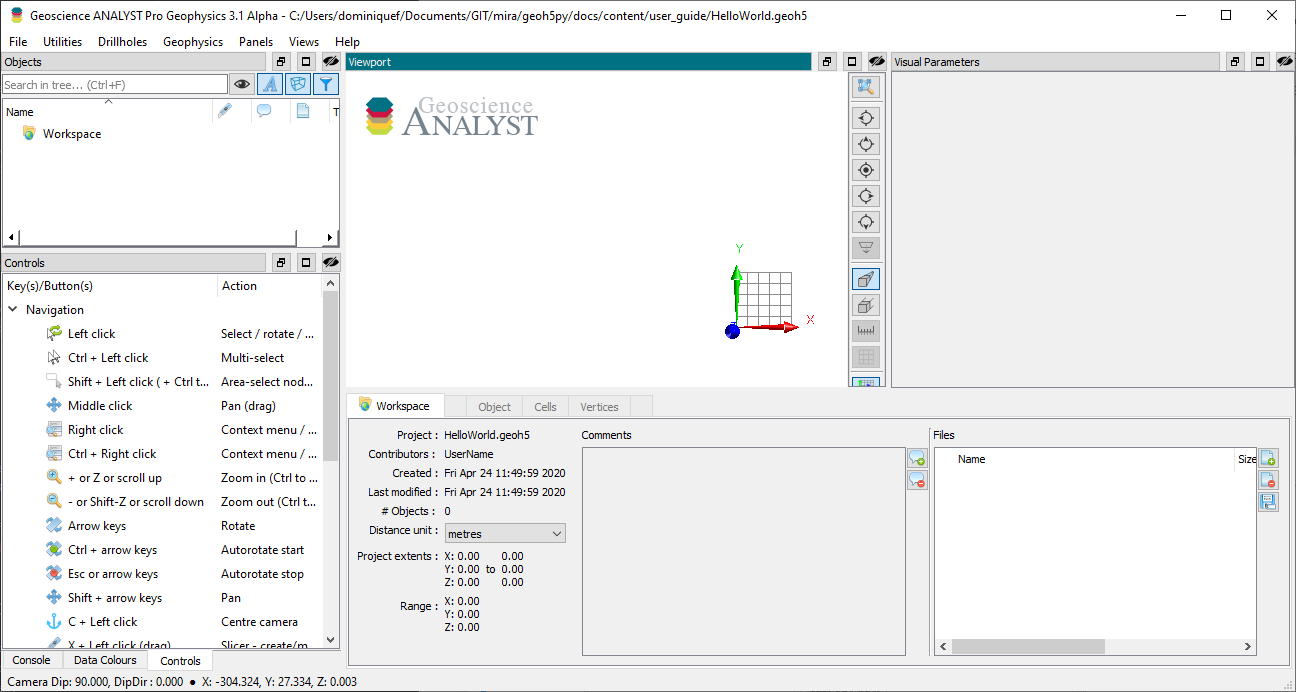Click the Comments text area
Viewport: 1296px width, 692px height.
click(743, 551)
